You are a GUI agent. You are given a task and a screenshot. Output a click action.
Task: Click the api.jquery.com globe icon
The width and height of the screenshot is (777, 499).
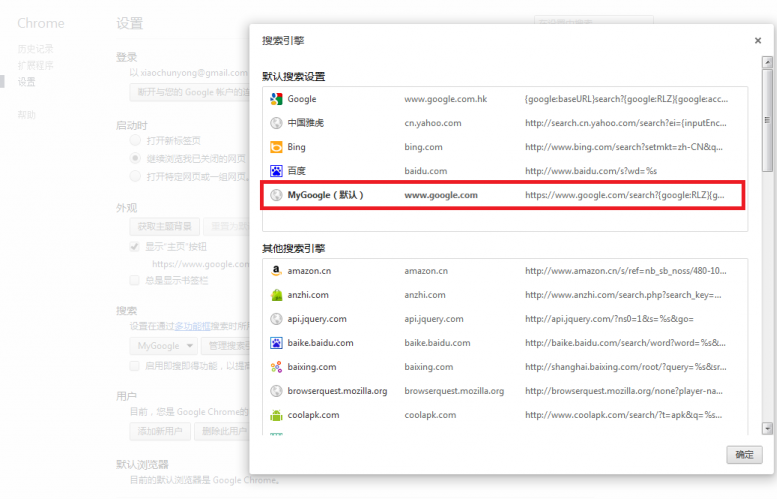[x=276, y=319]
